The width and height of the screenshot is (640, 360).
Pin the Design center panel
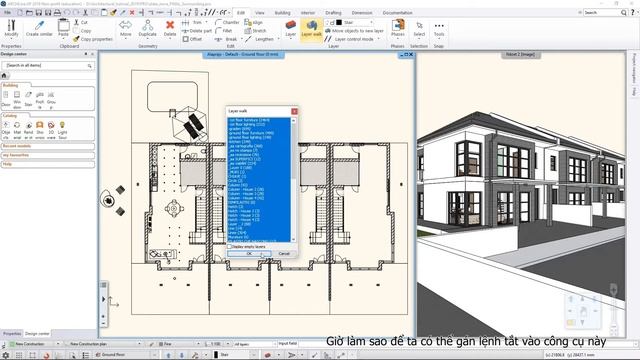86,54
